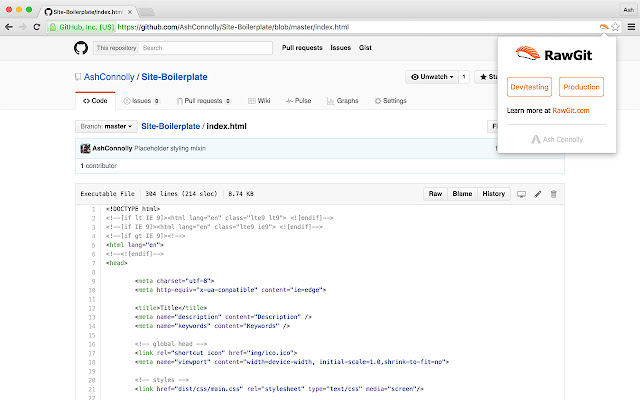Click the Star repository button
This screenshot has width=640, height=400.
pos(487,77)
